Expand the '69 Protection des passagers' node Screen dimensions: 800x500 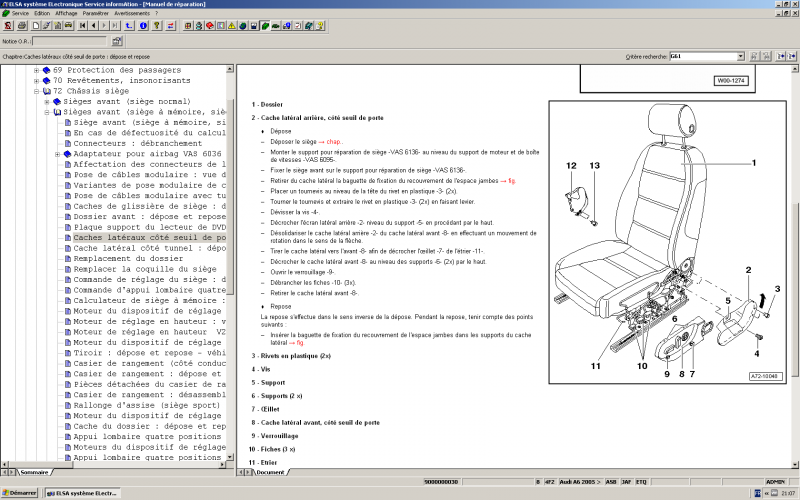(37, 70)
